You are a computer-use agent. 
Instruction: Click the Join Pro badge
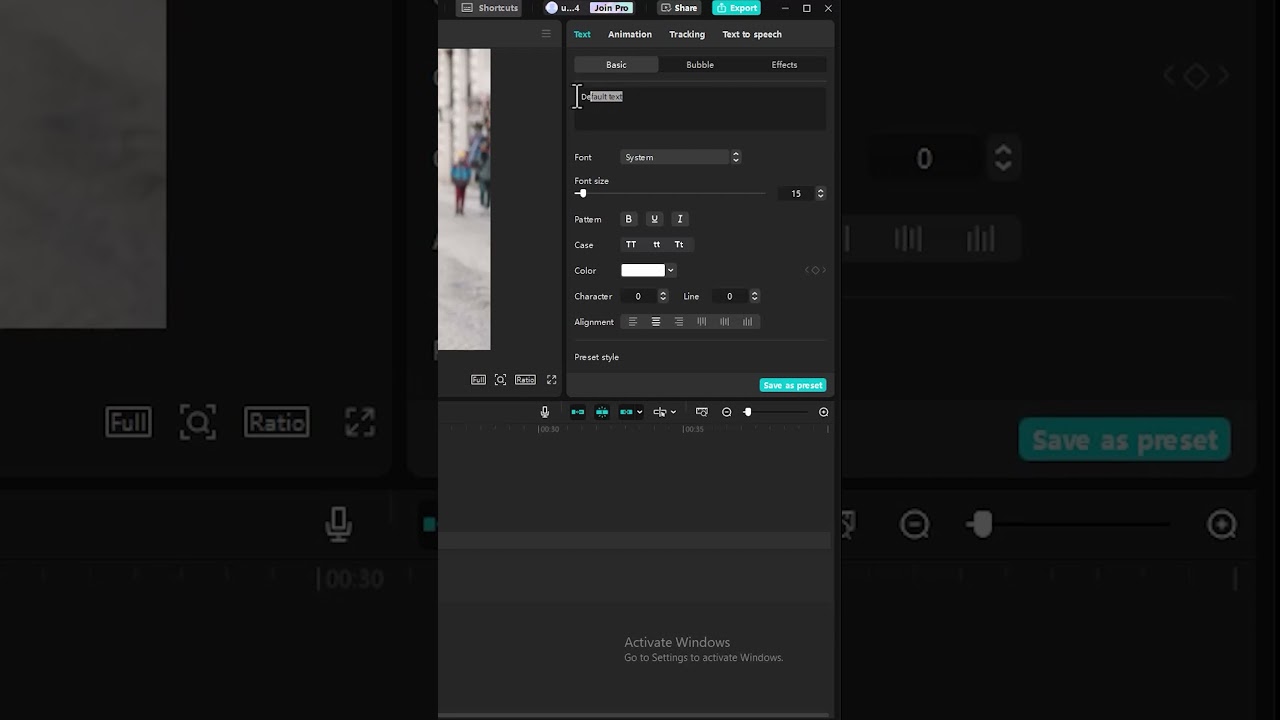(610, 8)
